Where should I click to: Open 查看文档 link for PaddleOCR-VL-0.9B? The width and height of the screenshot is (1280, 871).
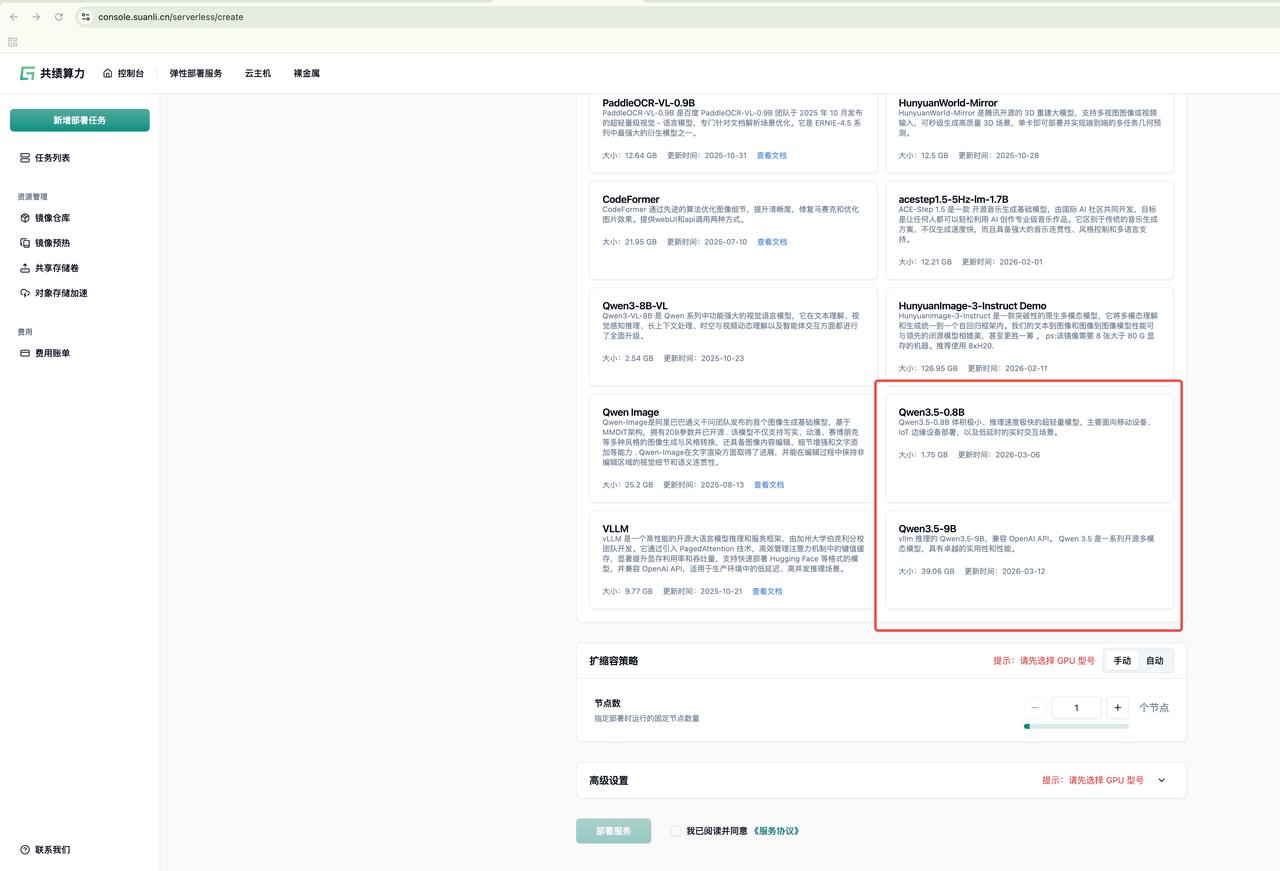[x=772, y=155]
